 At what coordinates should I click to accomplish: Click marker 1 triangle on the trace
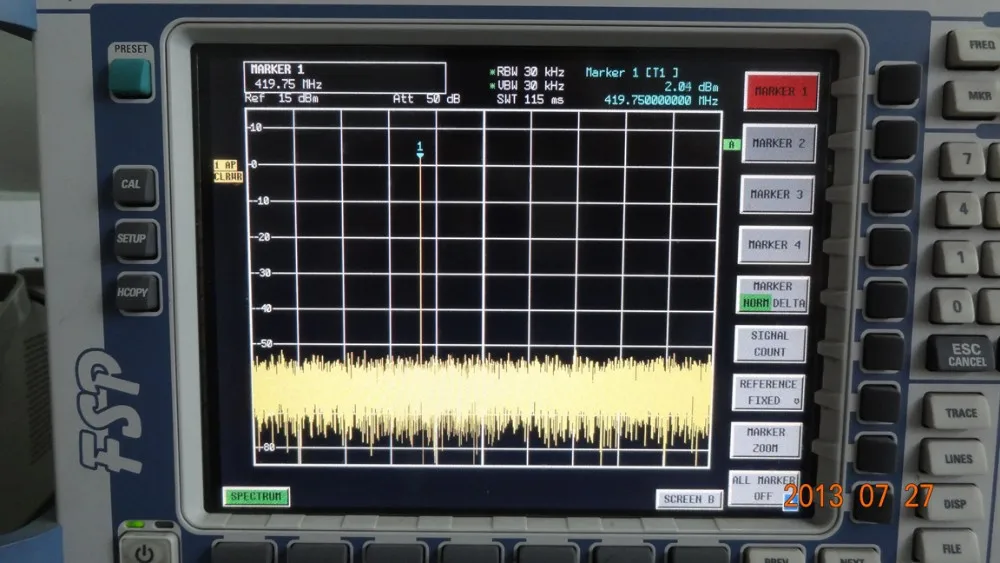pos(420,155)
